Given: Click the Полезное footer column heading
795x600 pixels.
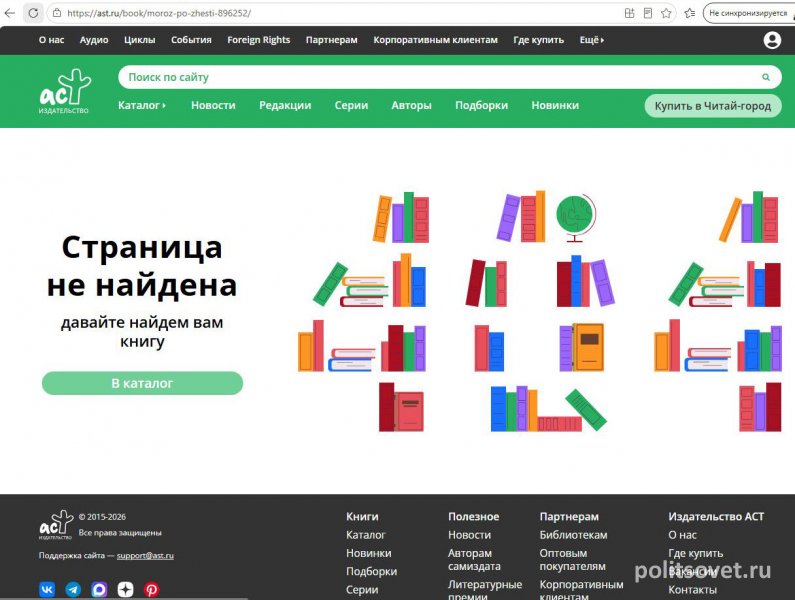Looking at the screenshot, I should coord(474,516).
